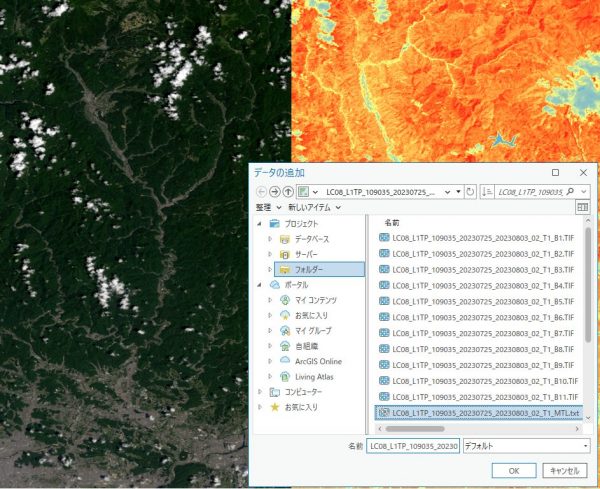Click the sort order icon
600x489 pixels.
pyautogui.click(x=487, y=191)
